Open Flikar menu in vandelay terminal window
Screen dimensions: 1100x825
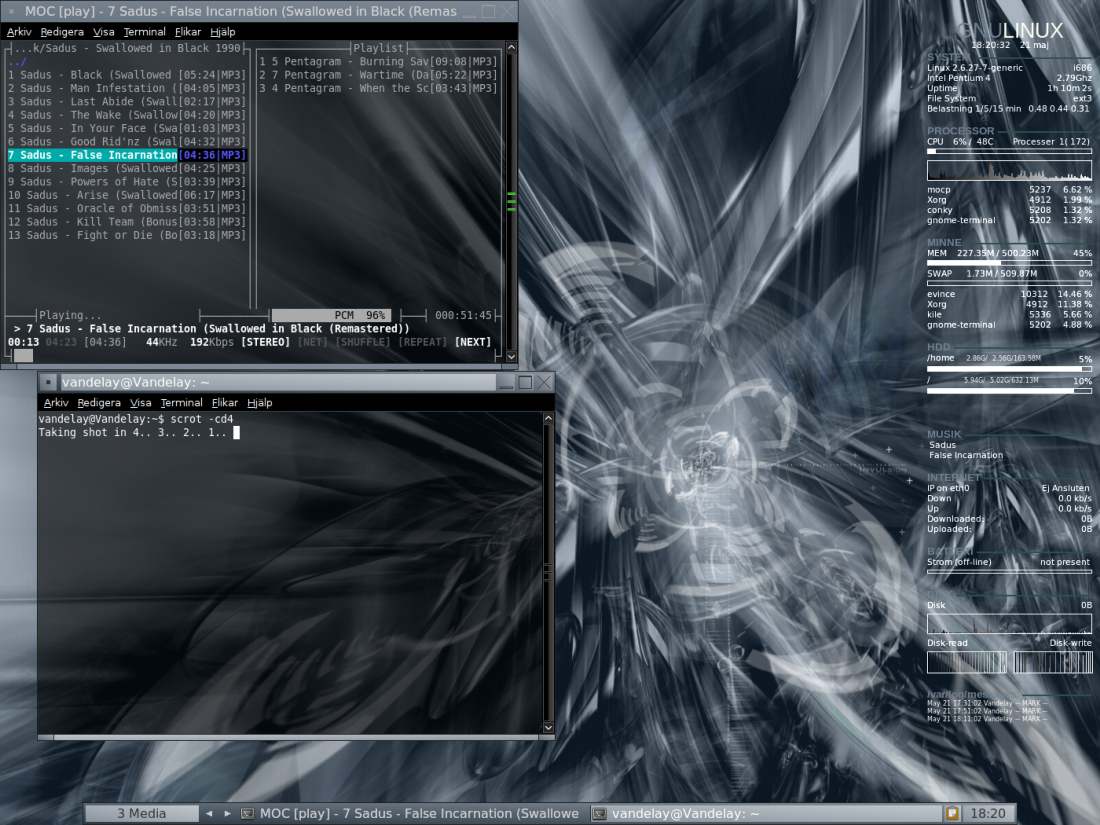tap(224, 402)
